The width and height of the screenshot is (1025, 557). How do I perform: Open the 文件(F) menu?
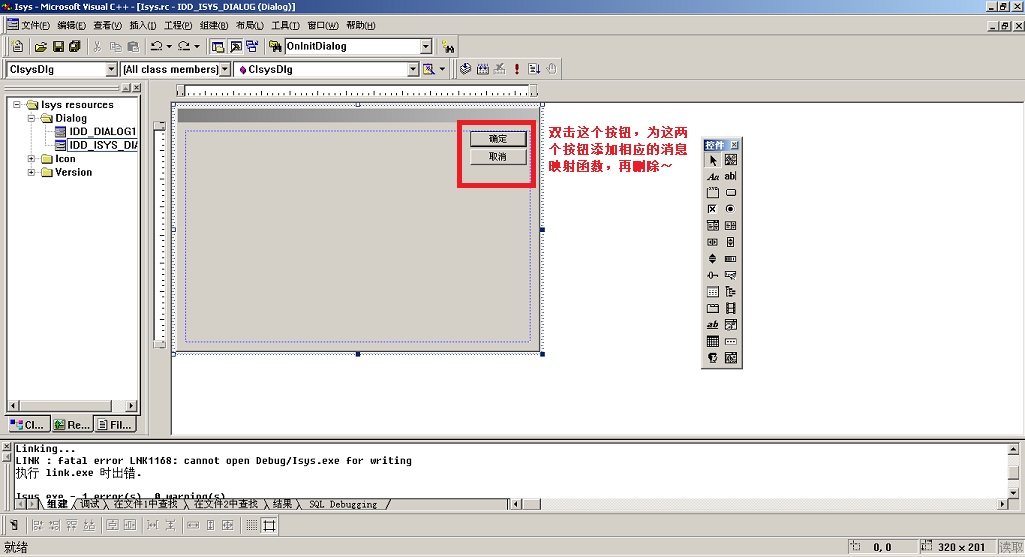point(35,25)
